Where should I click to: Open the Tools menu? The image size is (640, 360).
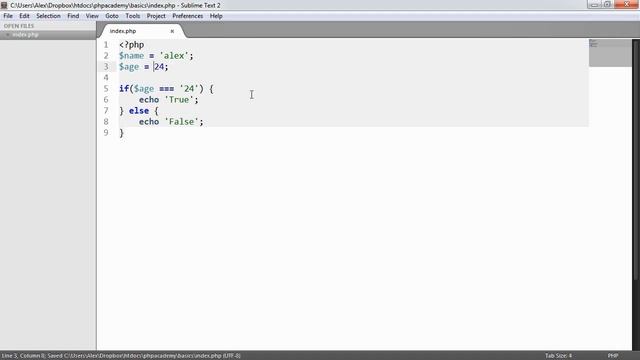point(133,16)
